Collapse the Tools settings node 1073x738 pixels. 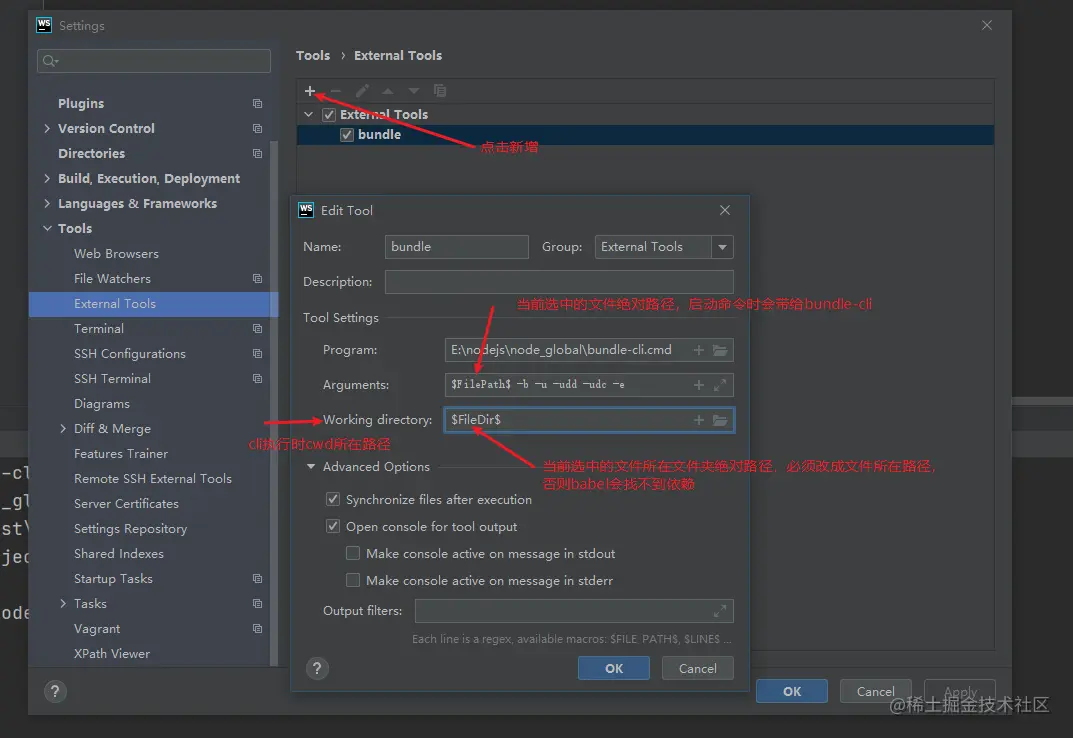click(47, 229)
